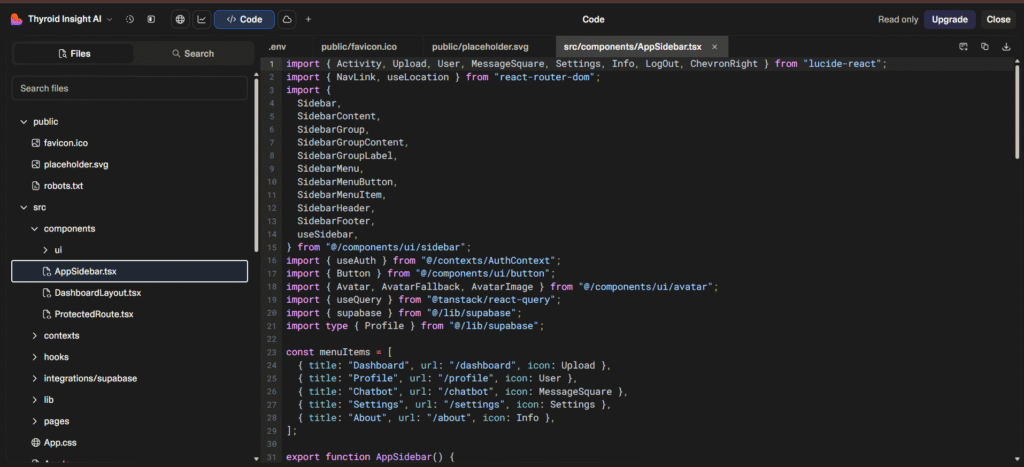Toggle the side panel layout icon
The image size is (1024, 467).
click(151, 20)
